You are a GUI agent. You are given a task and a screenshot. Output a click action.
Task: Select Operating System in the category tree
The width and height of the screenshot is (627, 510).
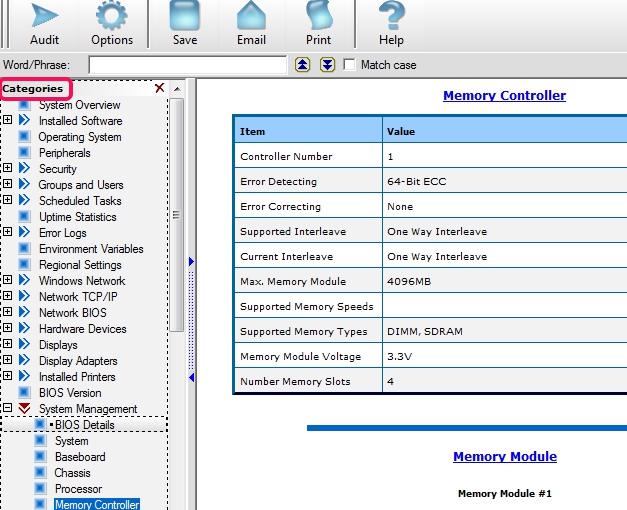79,137
